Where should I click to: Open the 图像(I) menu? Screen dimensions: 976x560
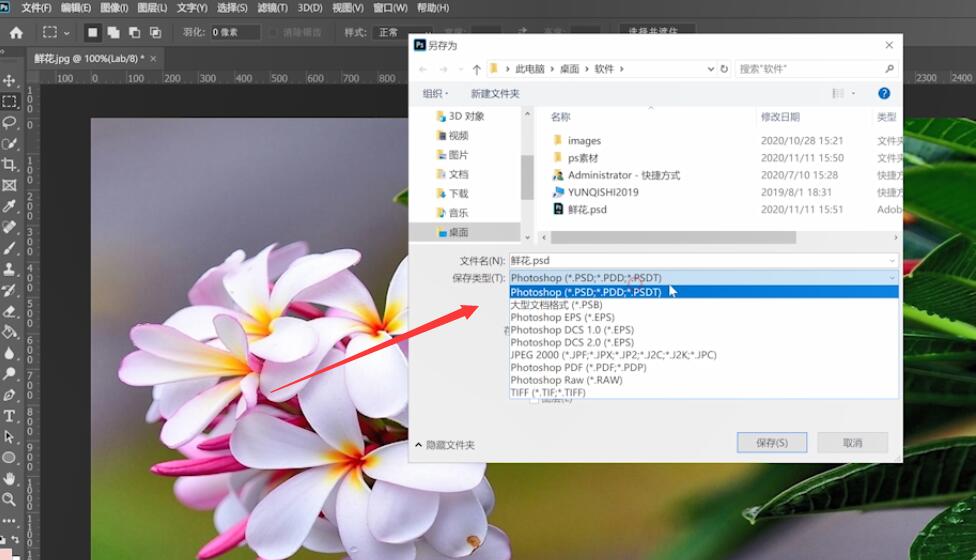click(x=114, y=7)
